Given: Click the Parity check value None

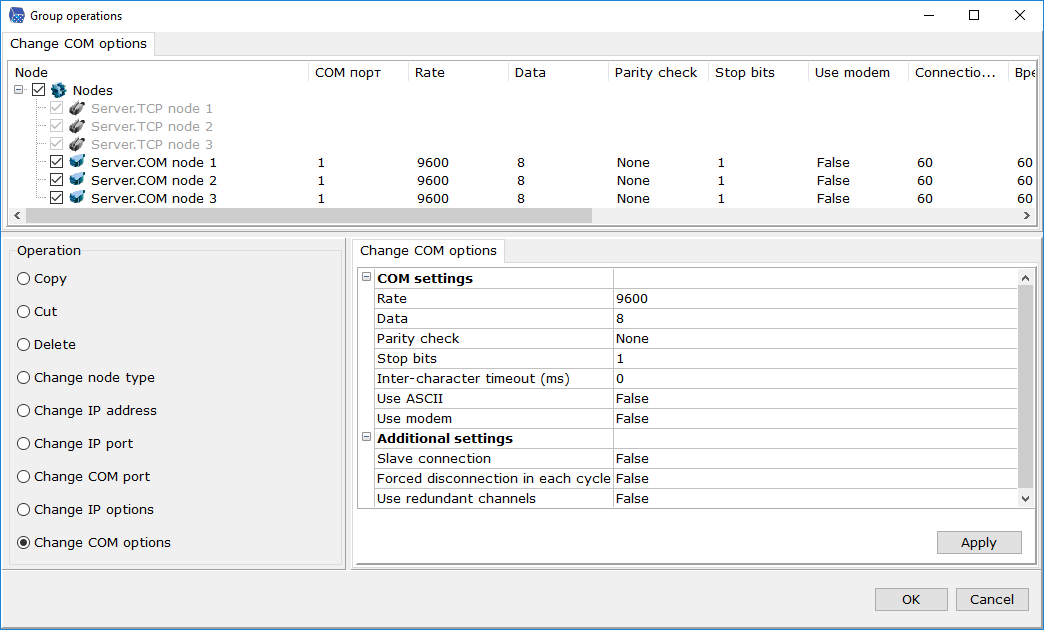Looking at the screenshot, I should coord(816,338).
